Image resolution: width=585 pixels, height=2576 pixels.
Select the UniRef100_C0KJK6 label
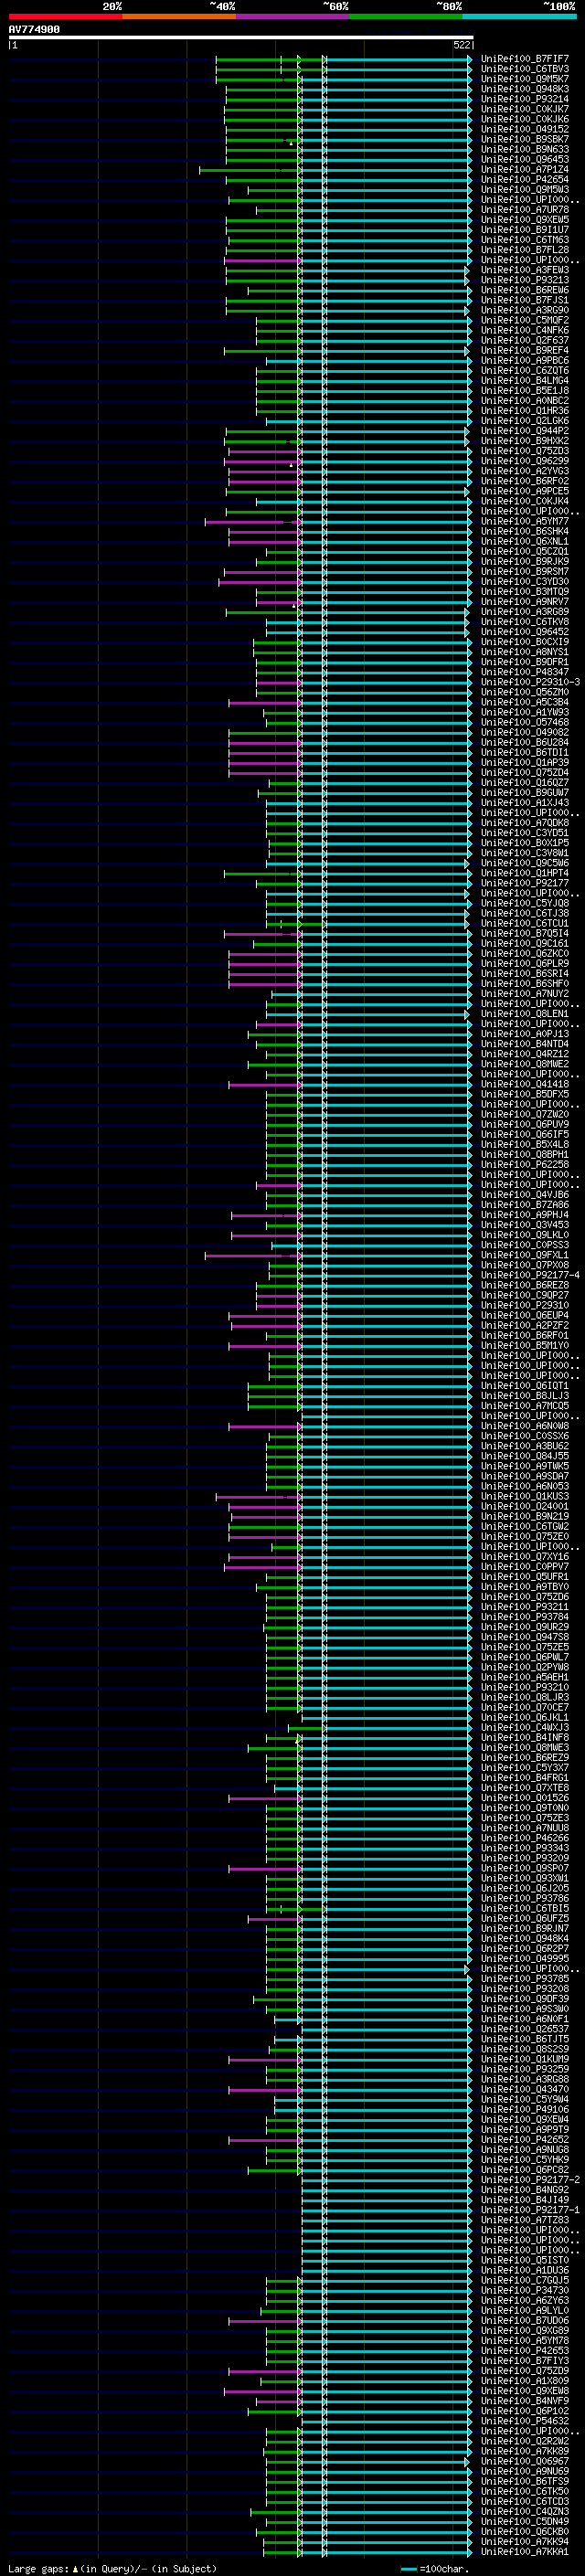coord(524,119)
